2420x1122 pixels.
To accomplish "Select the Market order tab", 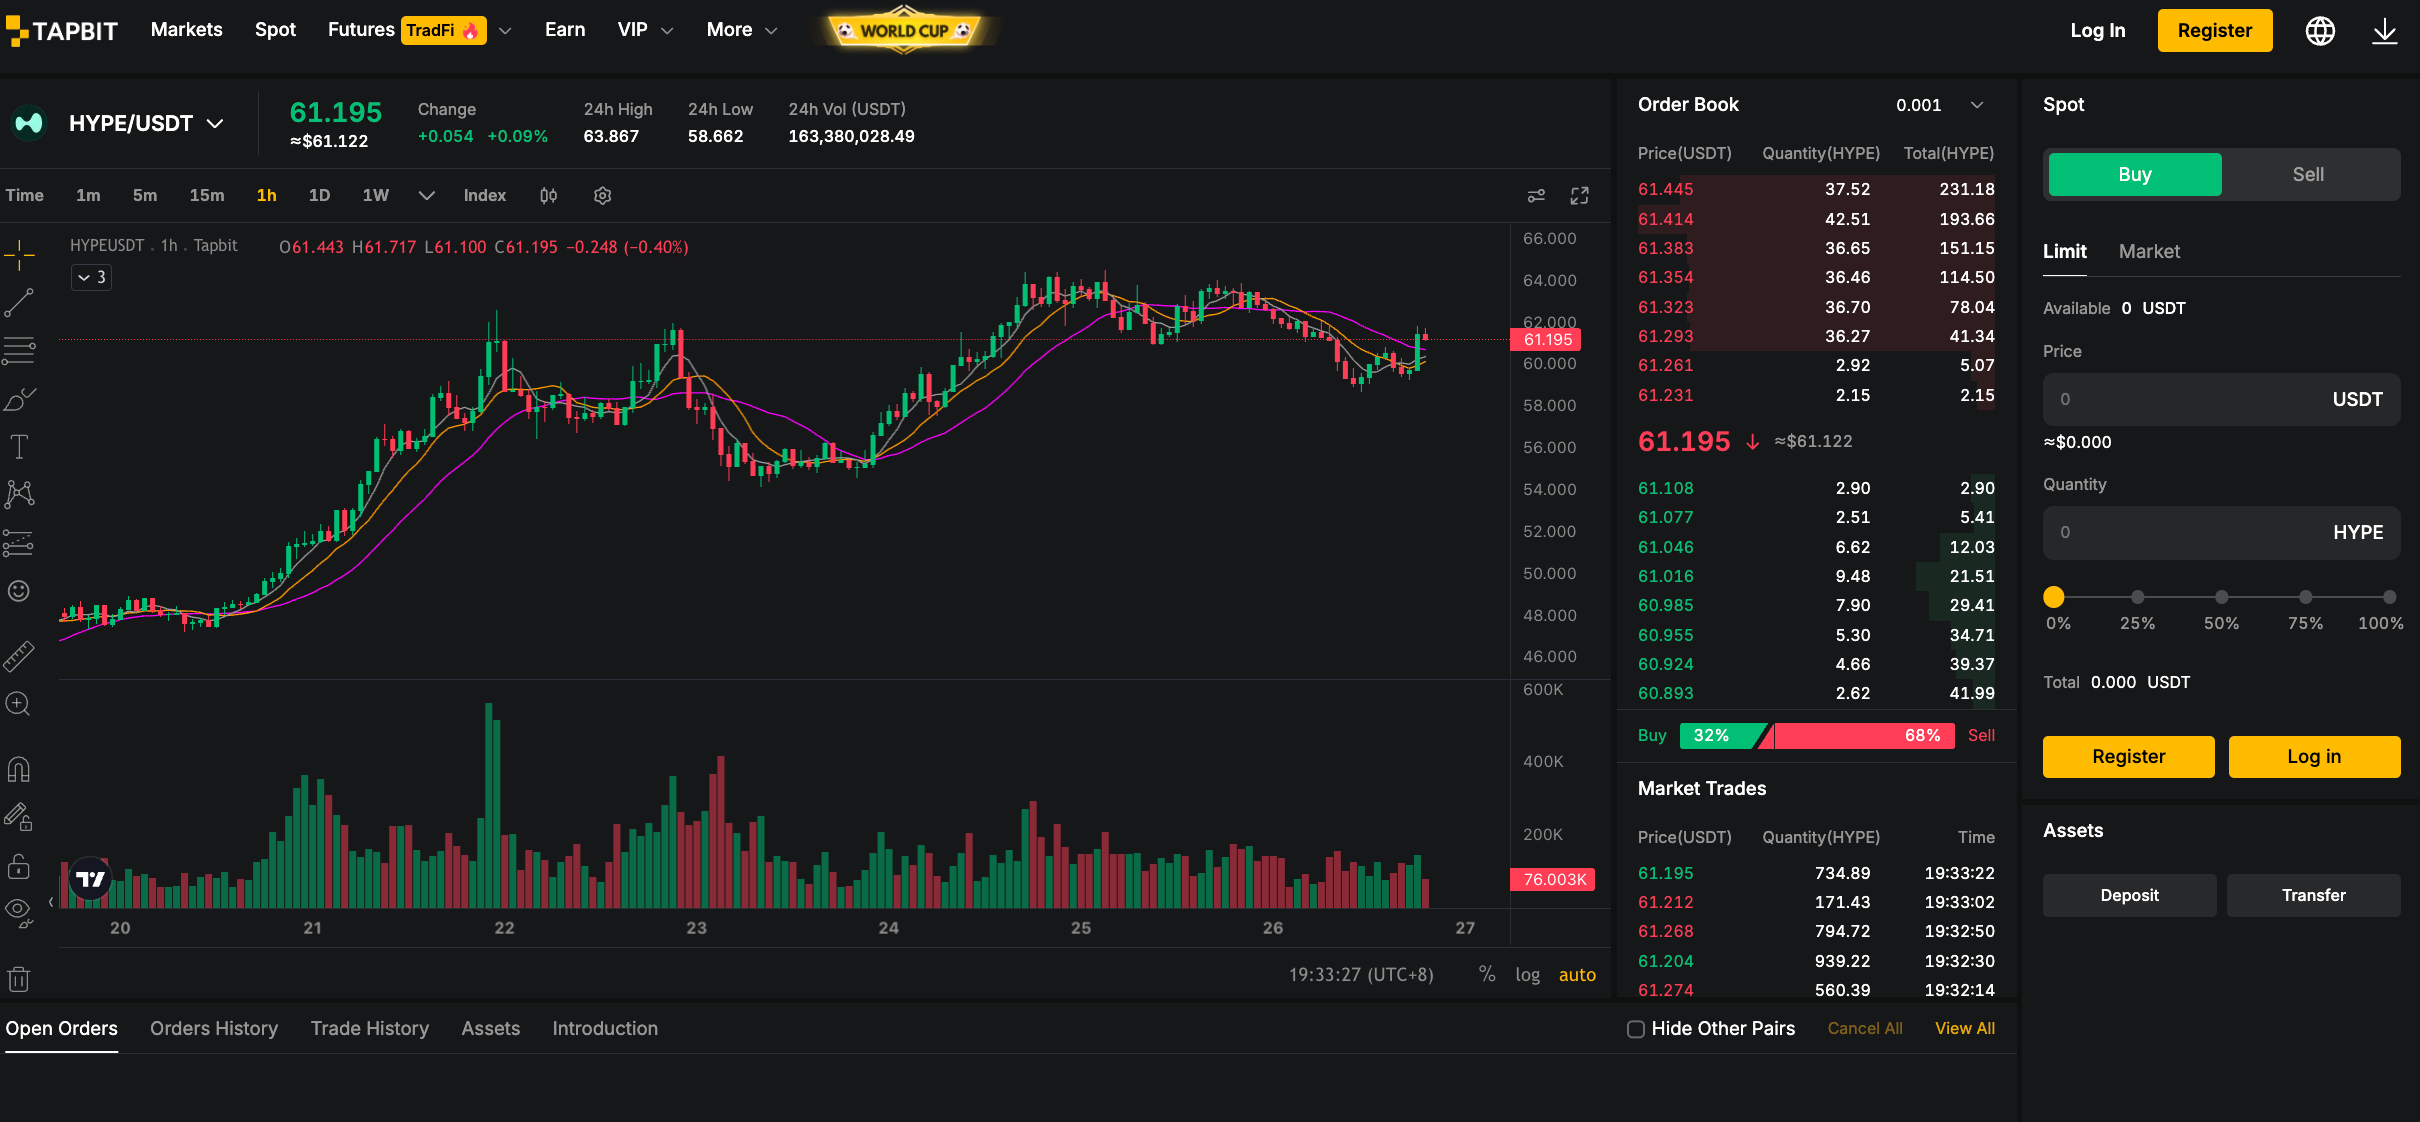I will (x=2149, y=252).
